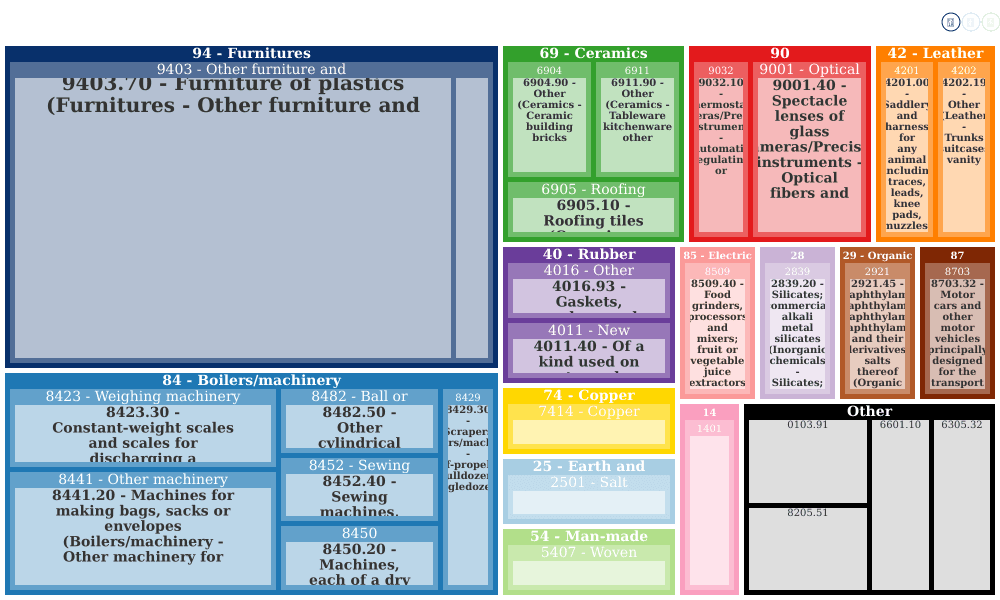The width and height of the screenshot is (1000, 600).
Task: Click the 42 - Leather group header
Action: [935, 54]
